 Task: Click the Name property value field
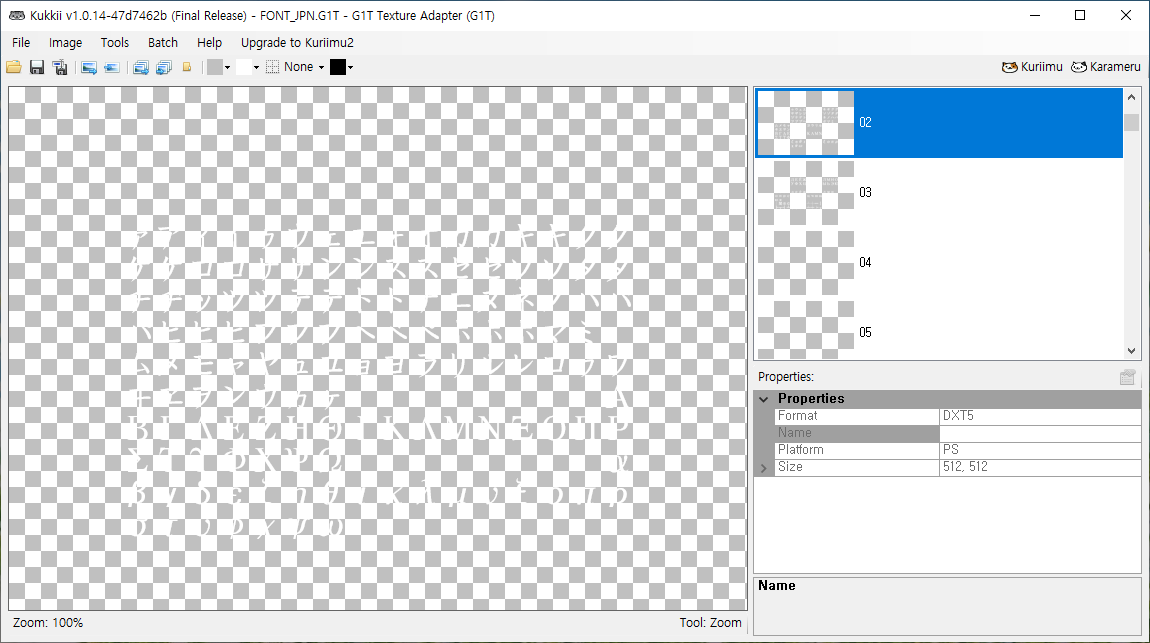(x=1039, y=433)
